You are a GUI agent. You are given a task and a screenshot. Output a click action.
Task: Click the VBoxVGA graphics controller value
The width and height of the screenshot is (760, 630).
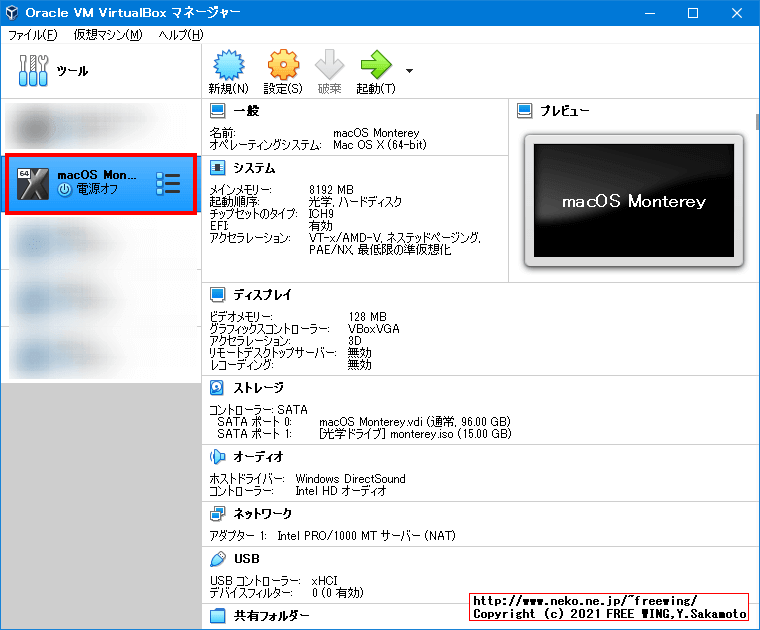[374, 329]
